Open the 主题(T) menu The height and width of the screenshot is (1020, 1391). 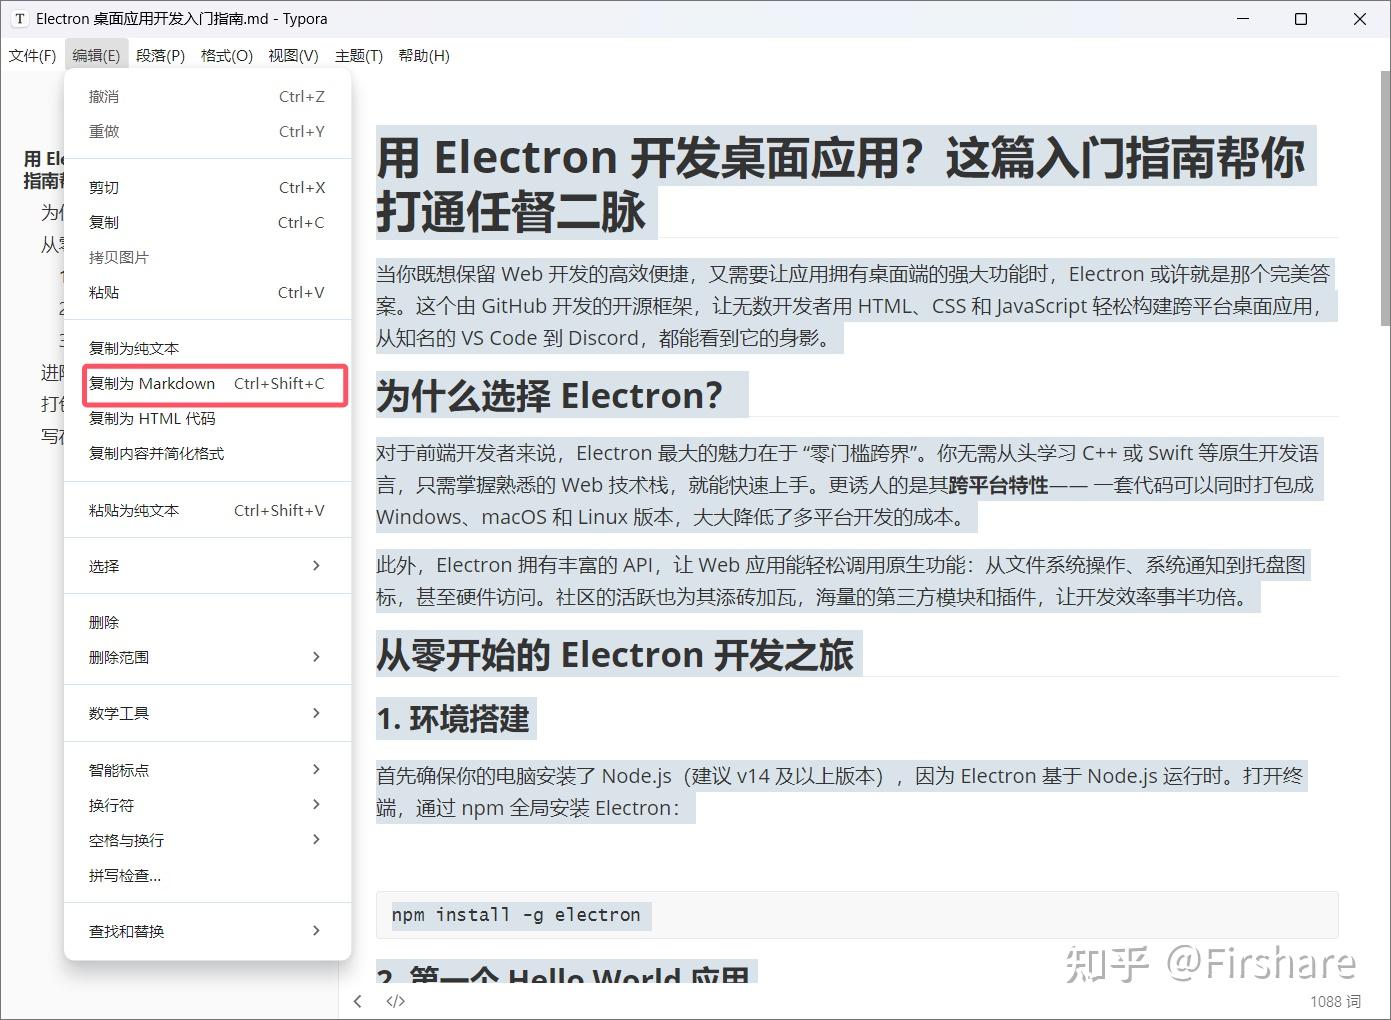(359, 56)
